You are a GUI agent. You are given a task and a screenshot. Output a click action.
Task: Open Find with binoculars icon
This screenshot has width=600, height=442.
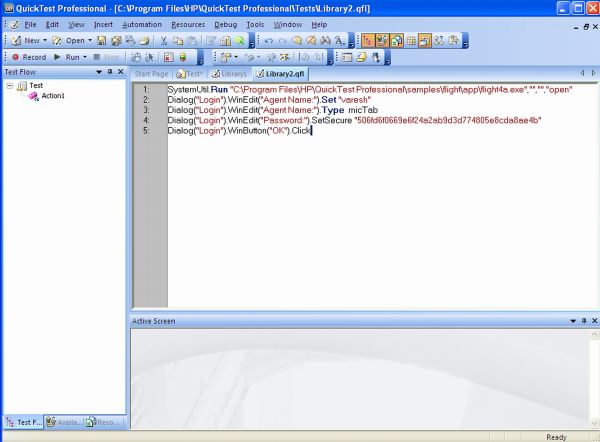325,41
